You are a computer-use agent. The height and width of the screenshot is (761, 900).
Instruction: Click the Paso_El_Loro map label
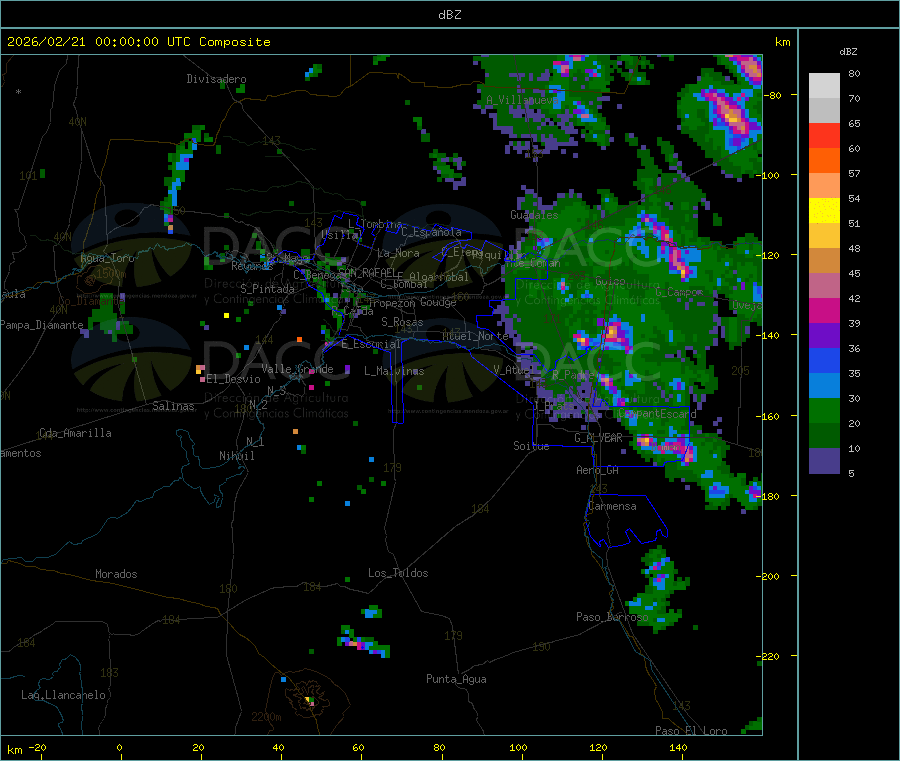[692, 731]
